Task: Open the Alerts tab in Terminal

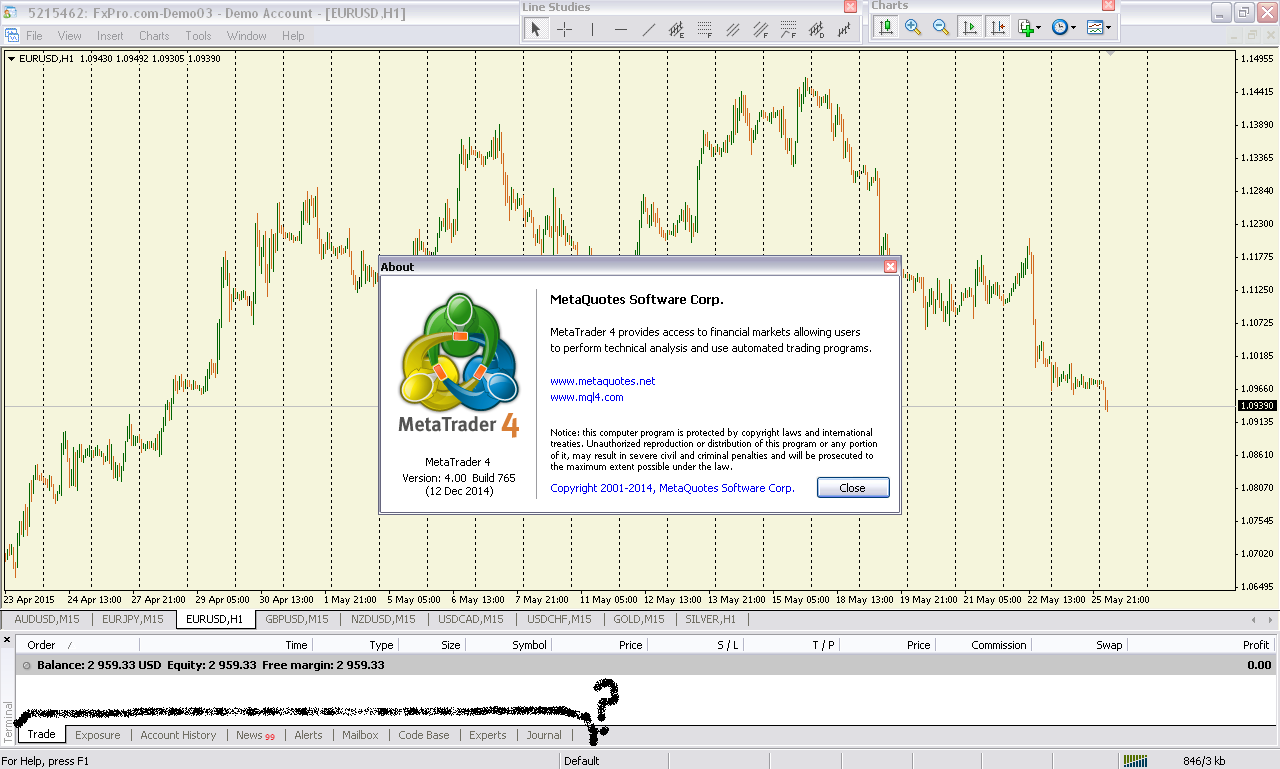Action: tap(308, 735)
